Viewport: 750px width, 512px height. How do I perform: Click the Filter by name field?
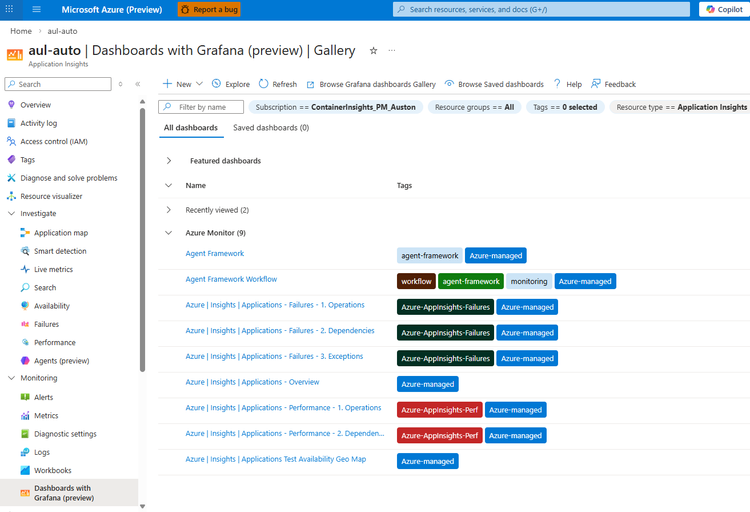click(201, 107)
